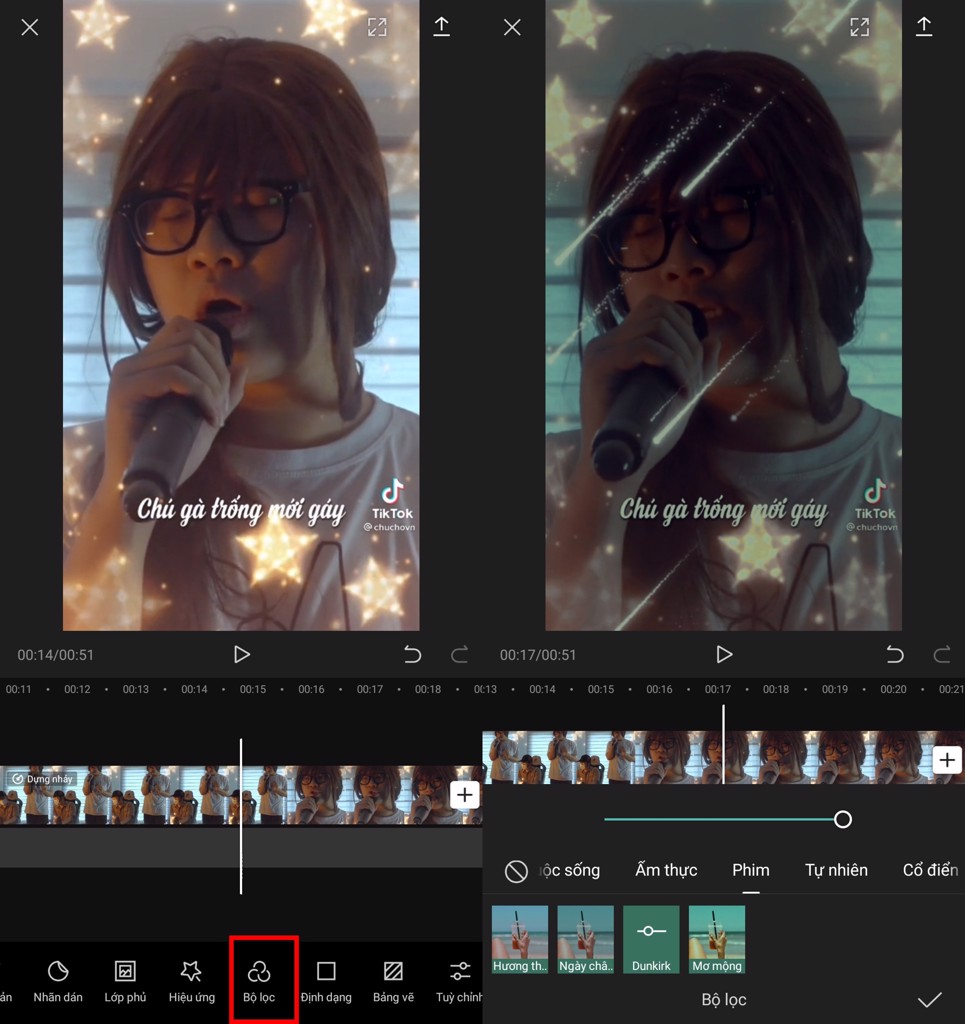
Task: Select the Hiệu ứng effects tool
Action: pos(191,980)
